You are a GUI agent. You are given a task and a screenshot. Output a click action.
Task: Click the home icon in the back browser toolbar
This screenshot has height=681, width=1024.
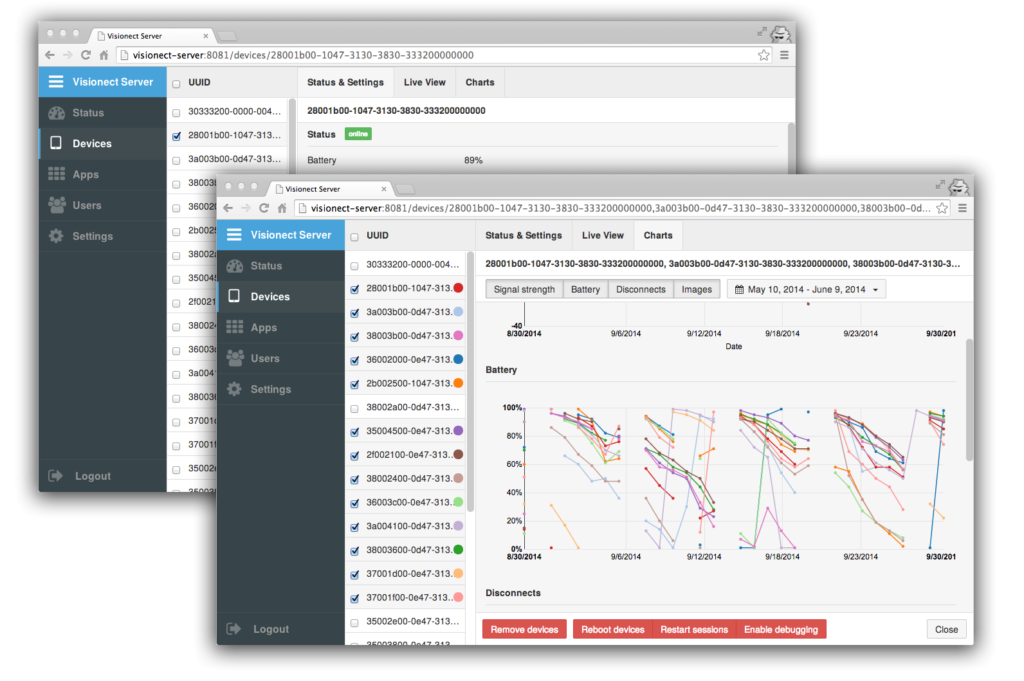(104, 55)
